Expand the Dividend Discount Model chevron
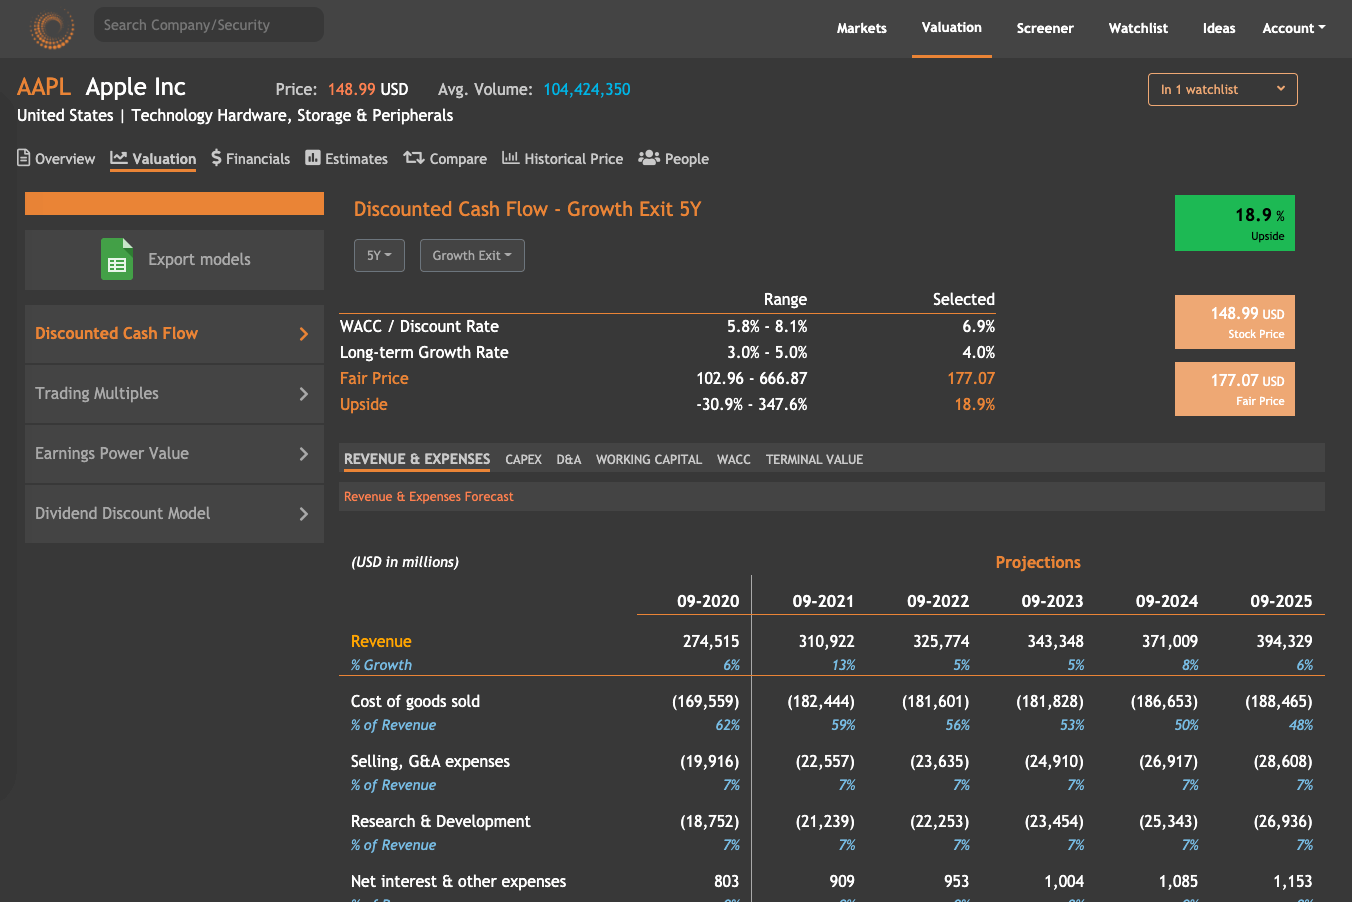The width and height of the screenshot is (1352, 902). [304, 514]
